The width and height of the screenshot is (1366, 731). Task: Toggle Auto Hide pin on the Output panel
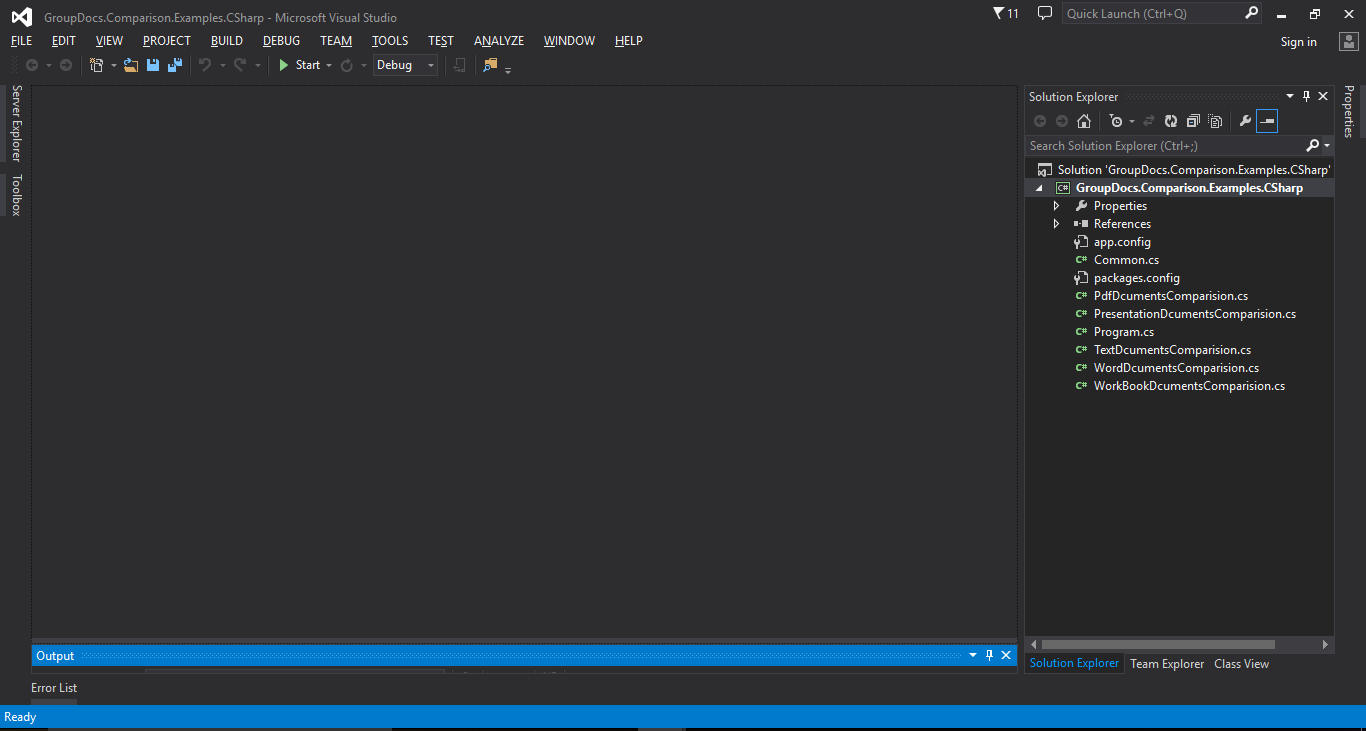(990, 656)
